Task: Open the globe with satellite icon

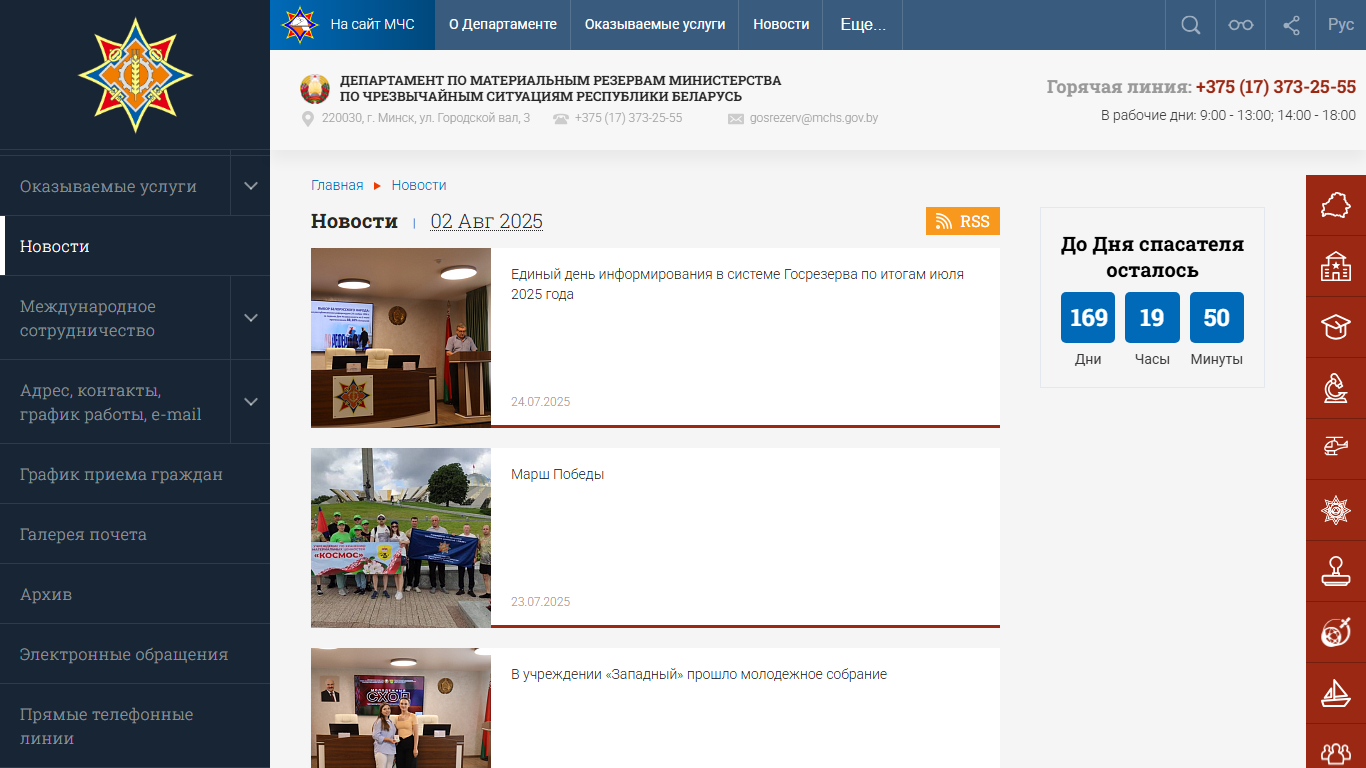Action: tap(1336, 632)
